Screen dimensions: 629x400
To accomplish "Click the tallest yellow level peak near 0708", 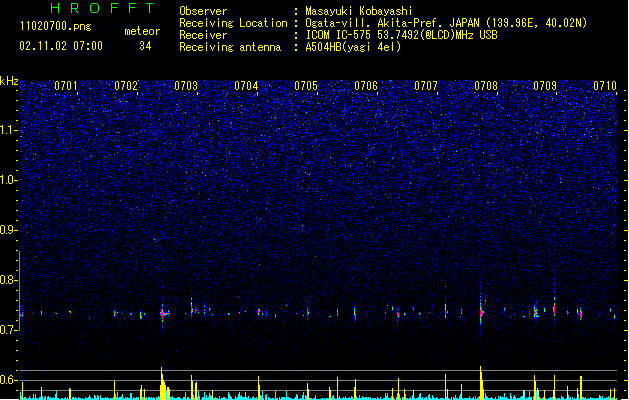I will (x=481, y=381).
